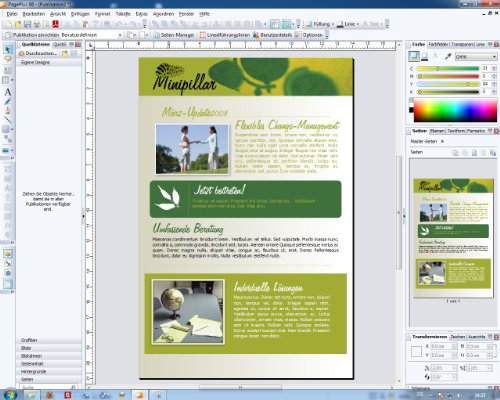Viewport: 500px width, 400px height.
Task: Select the Straight Line tool
Action: (x=7, y=120)
